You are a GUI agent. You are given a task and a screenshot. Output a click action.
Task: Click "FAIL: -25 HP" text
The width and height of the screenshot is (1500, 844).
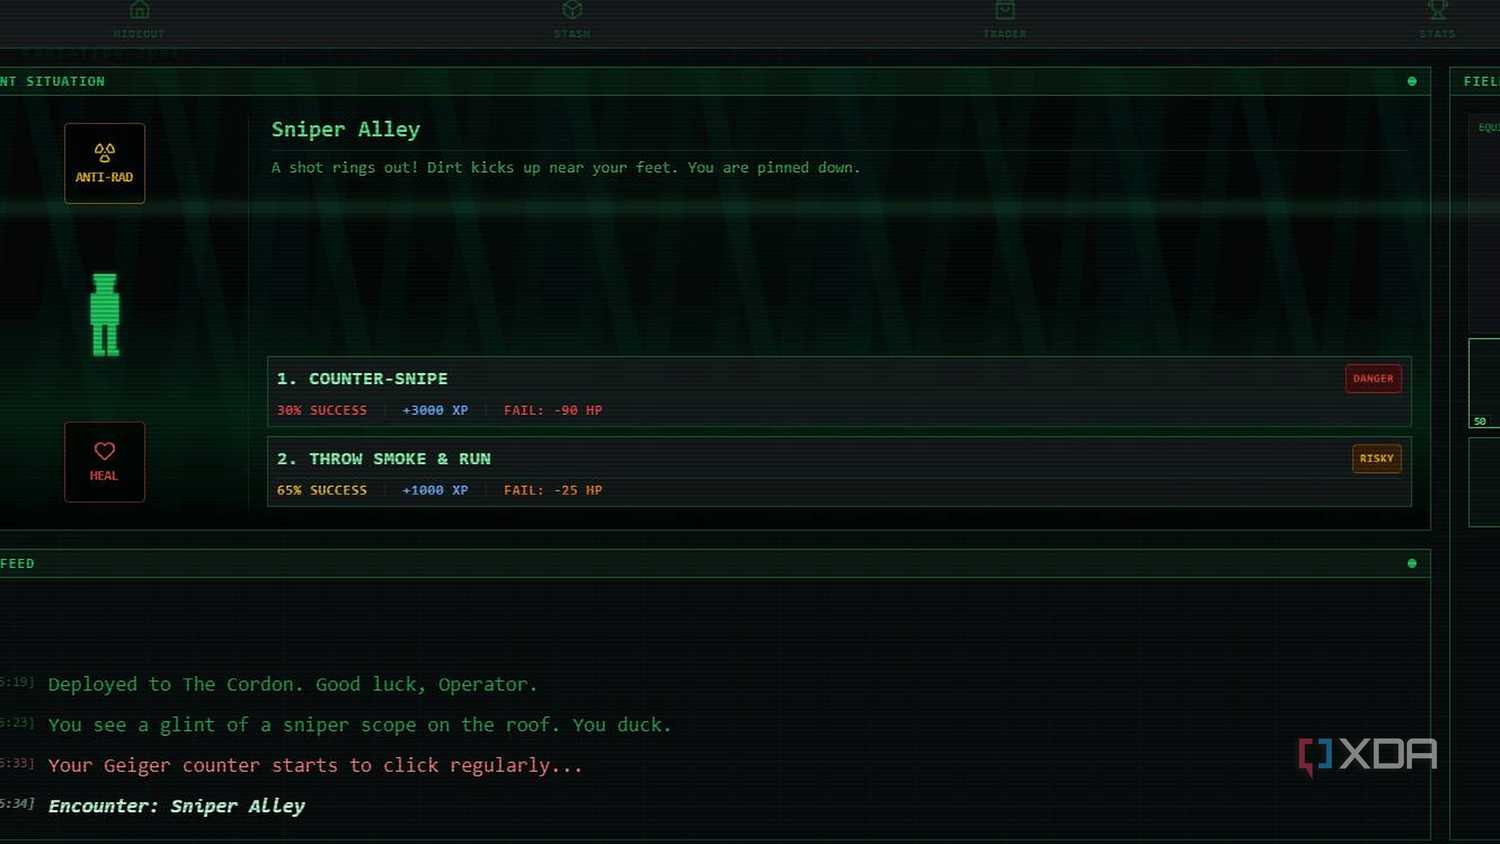[553, 490]
